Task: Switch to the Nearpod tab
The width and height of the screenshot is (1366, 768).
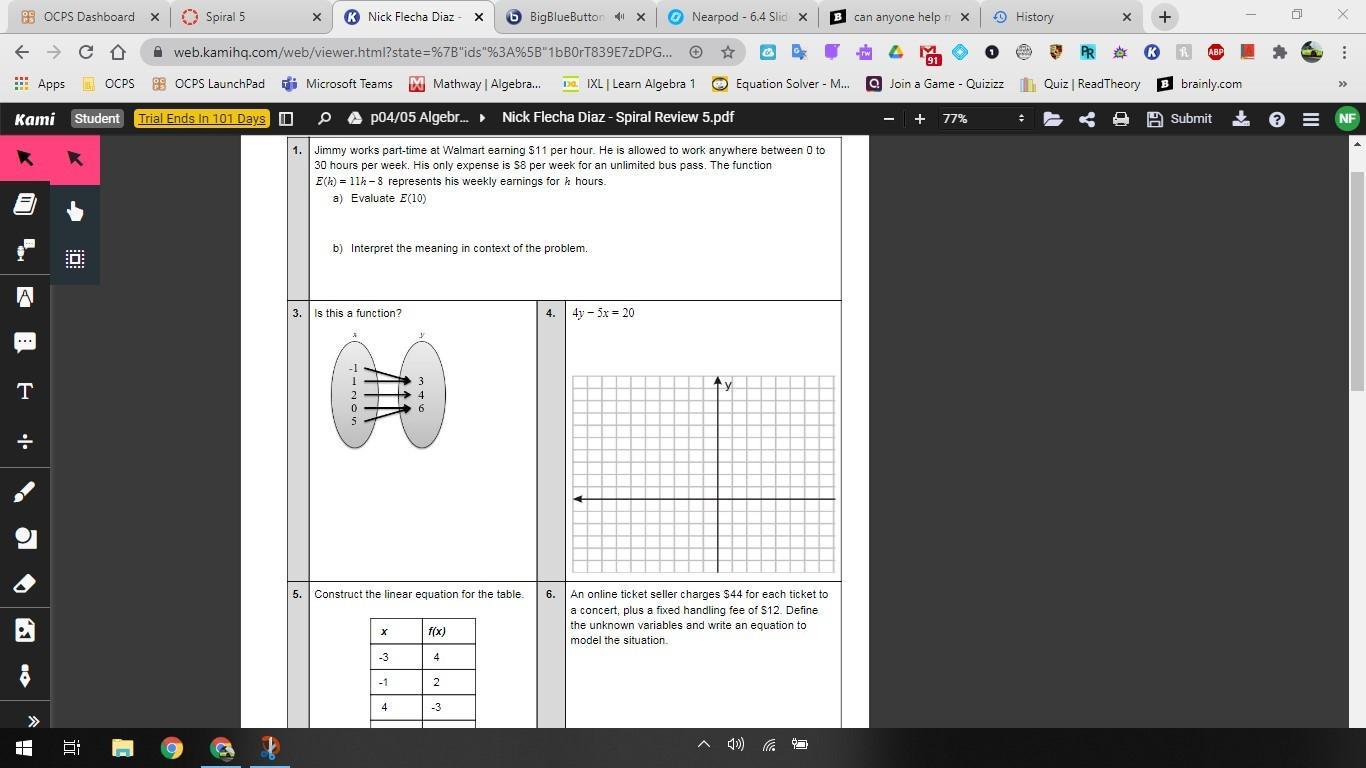Action: point(737,17)
